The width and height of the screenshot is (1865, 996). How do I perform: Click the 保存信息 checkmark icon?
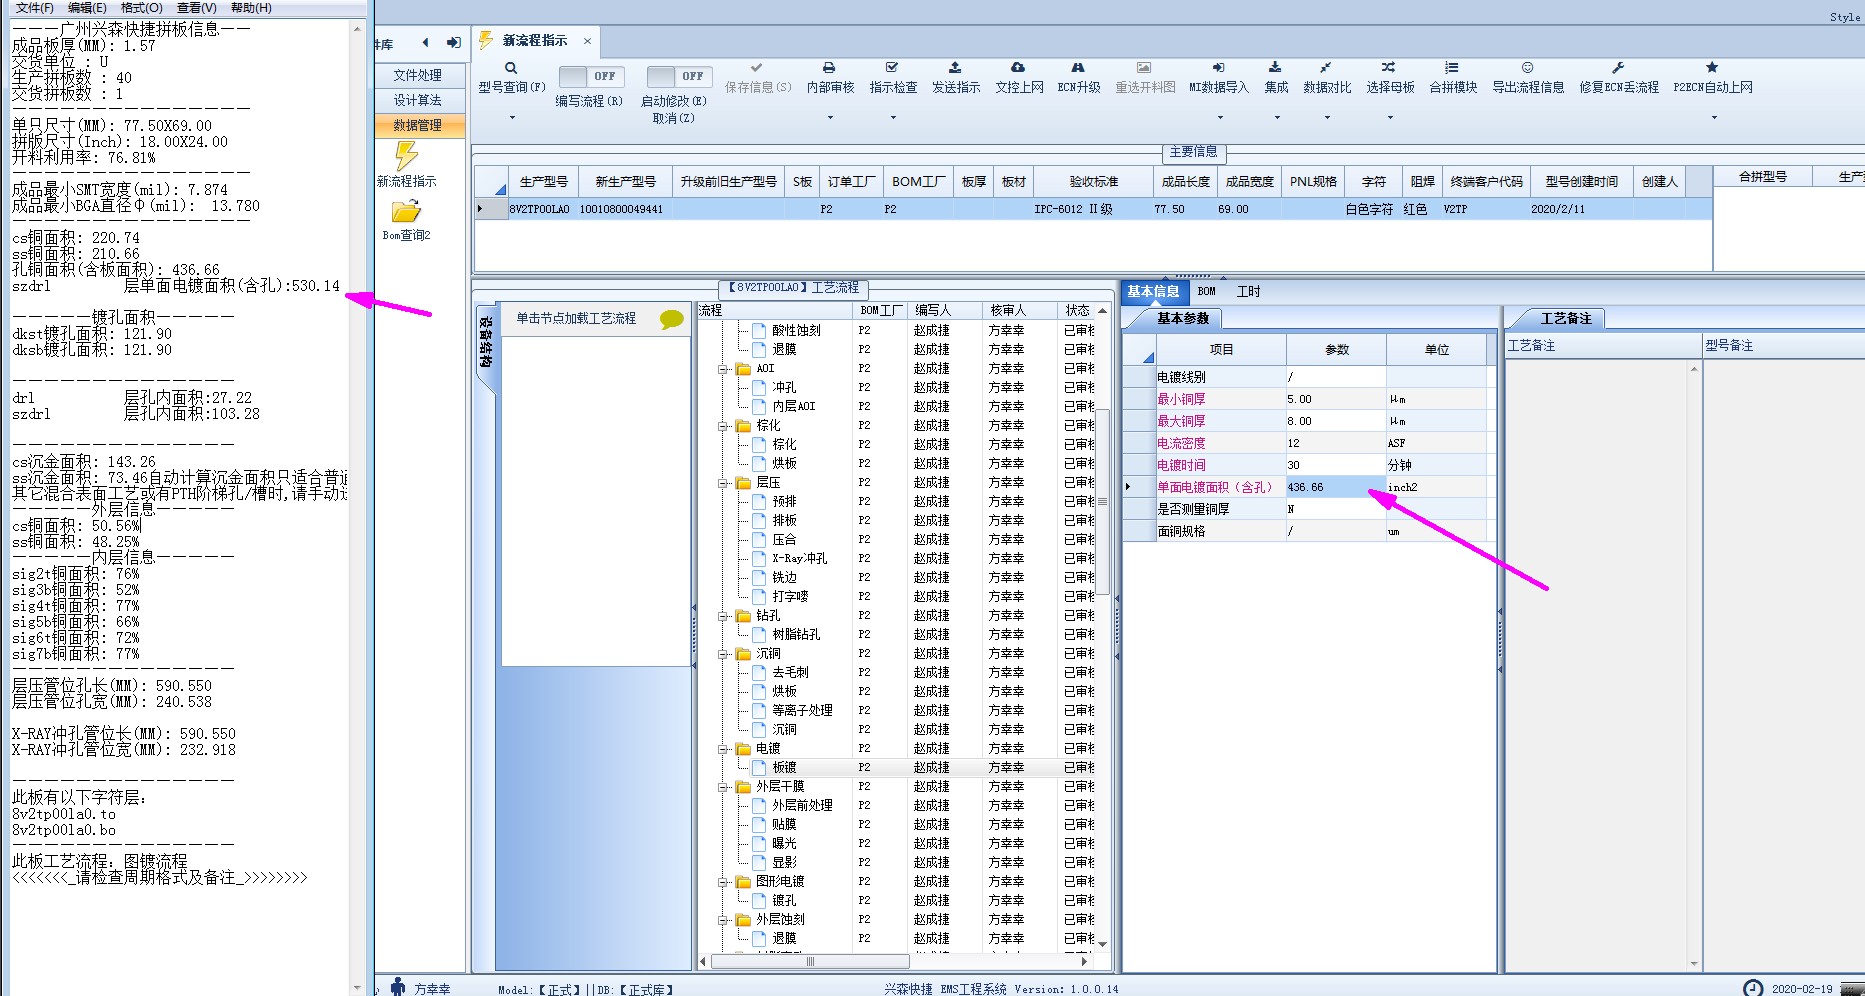pos(757,67)
